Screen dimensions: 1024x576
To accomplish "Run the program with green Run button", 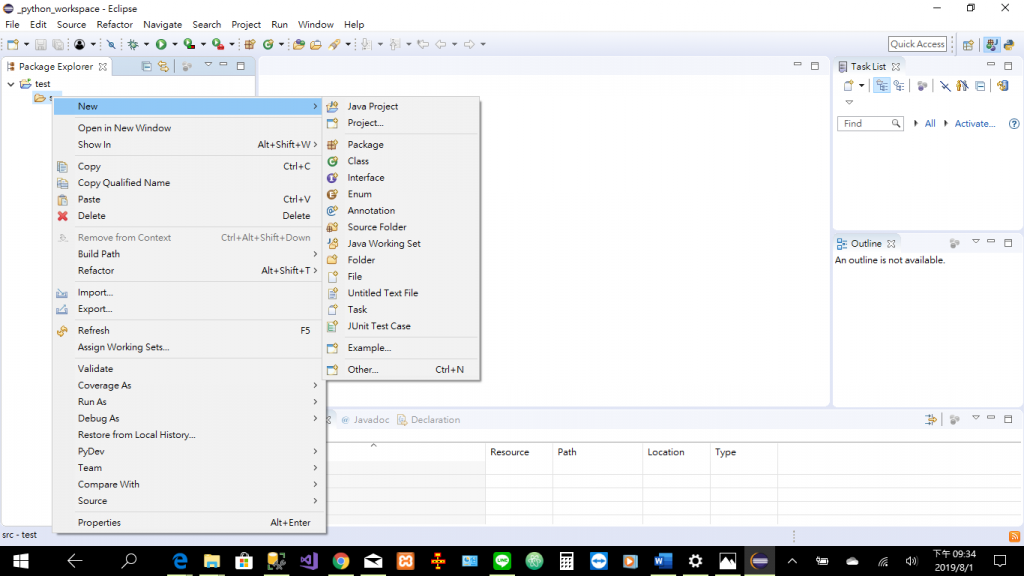I will click(161, 44).
